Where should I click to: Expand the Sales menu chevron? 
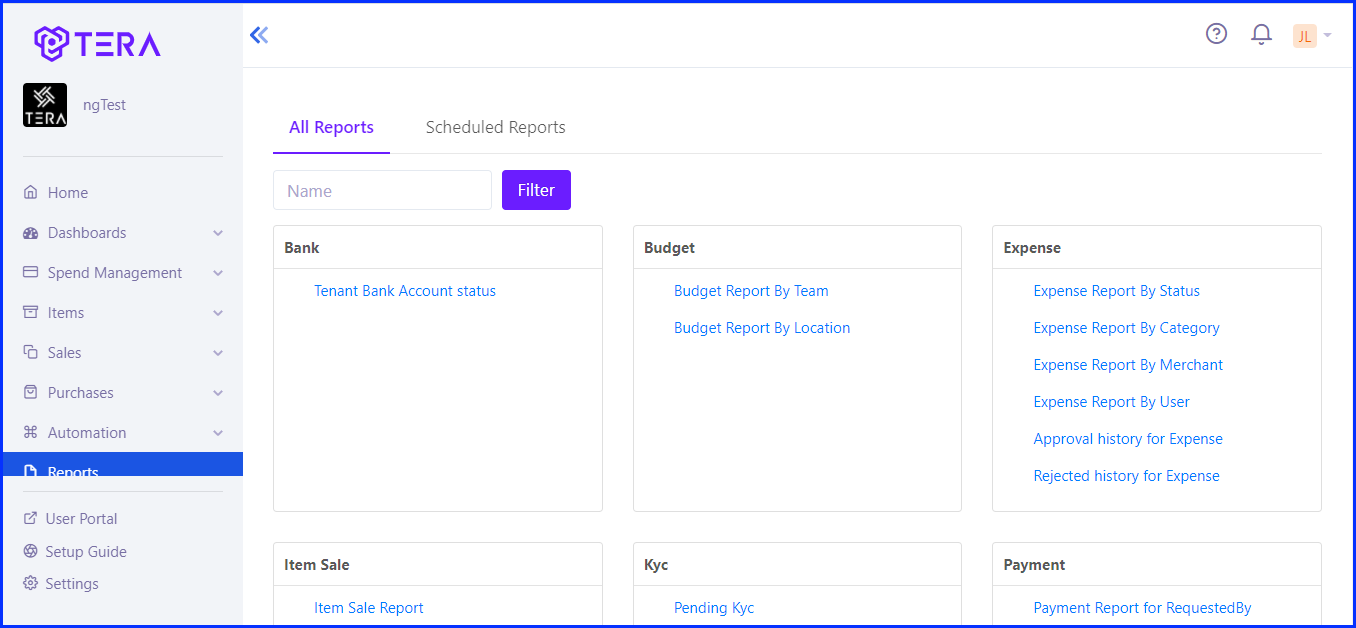point(218,353)
